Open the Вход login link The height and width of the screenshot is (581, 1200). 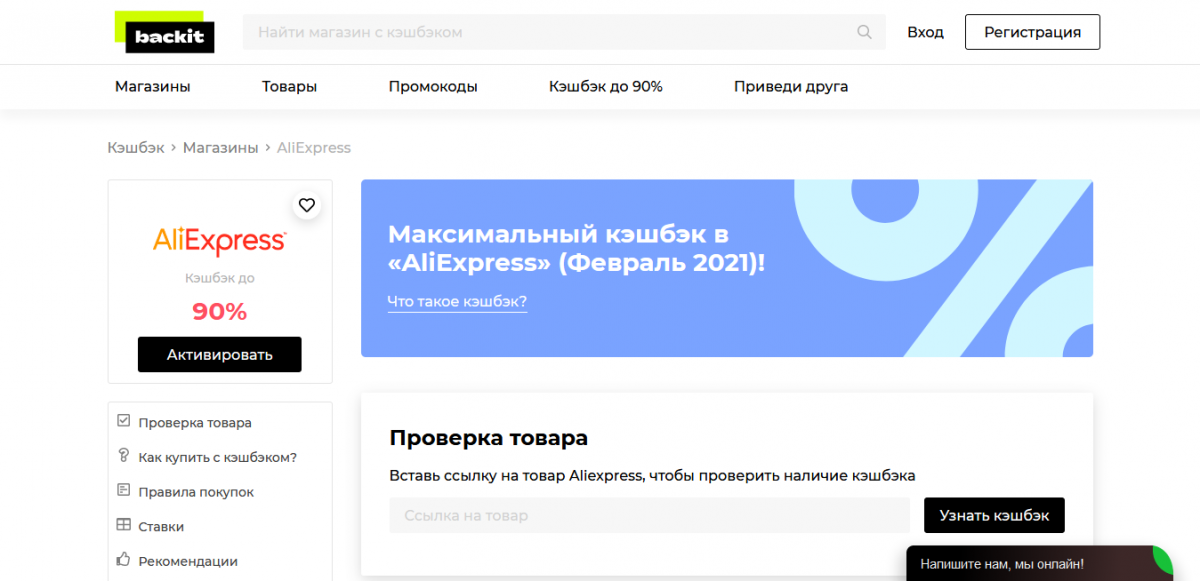pos(925,32)
